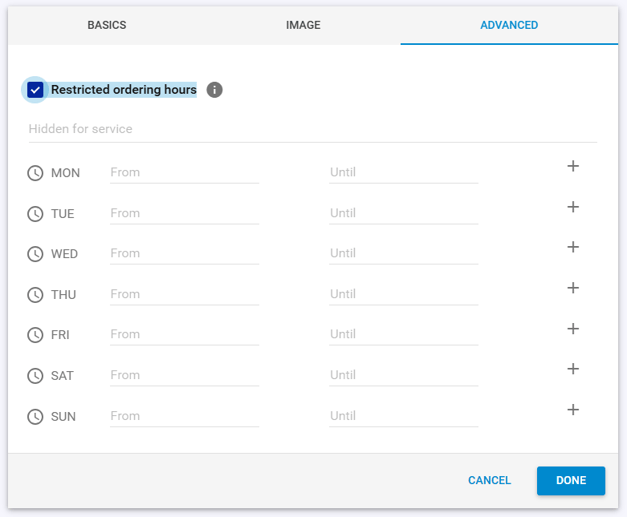Click the THU day label
This screenshot has height=517, width=627.
pyautogui.click(x=63, y=295)
